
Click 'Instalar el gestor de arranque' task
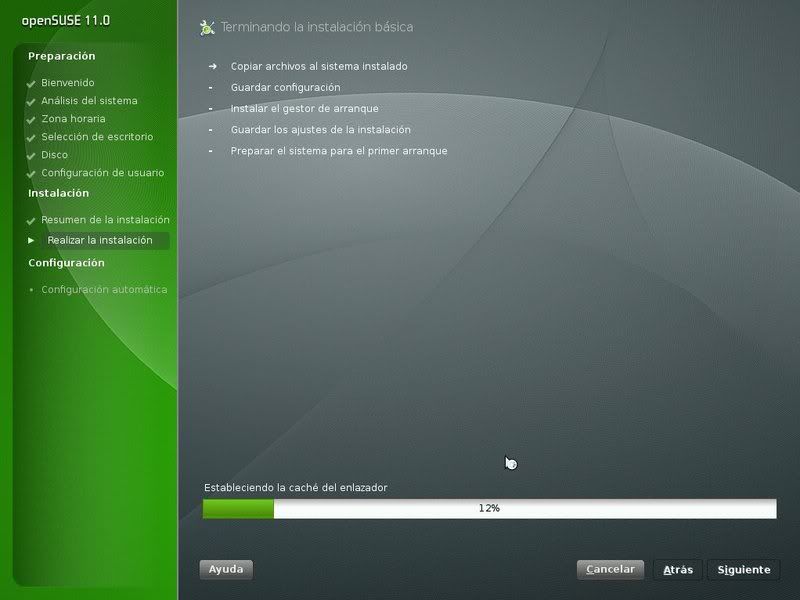click(x=305, y=109)
